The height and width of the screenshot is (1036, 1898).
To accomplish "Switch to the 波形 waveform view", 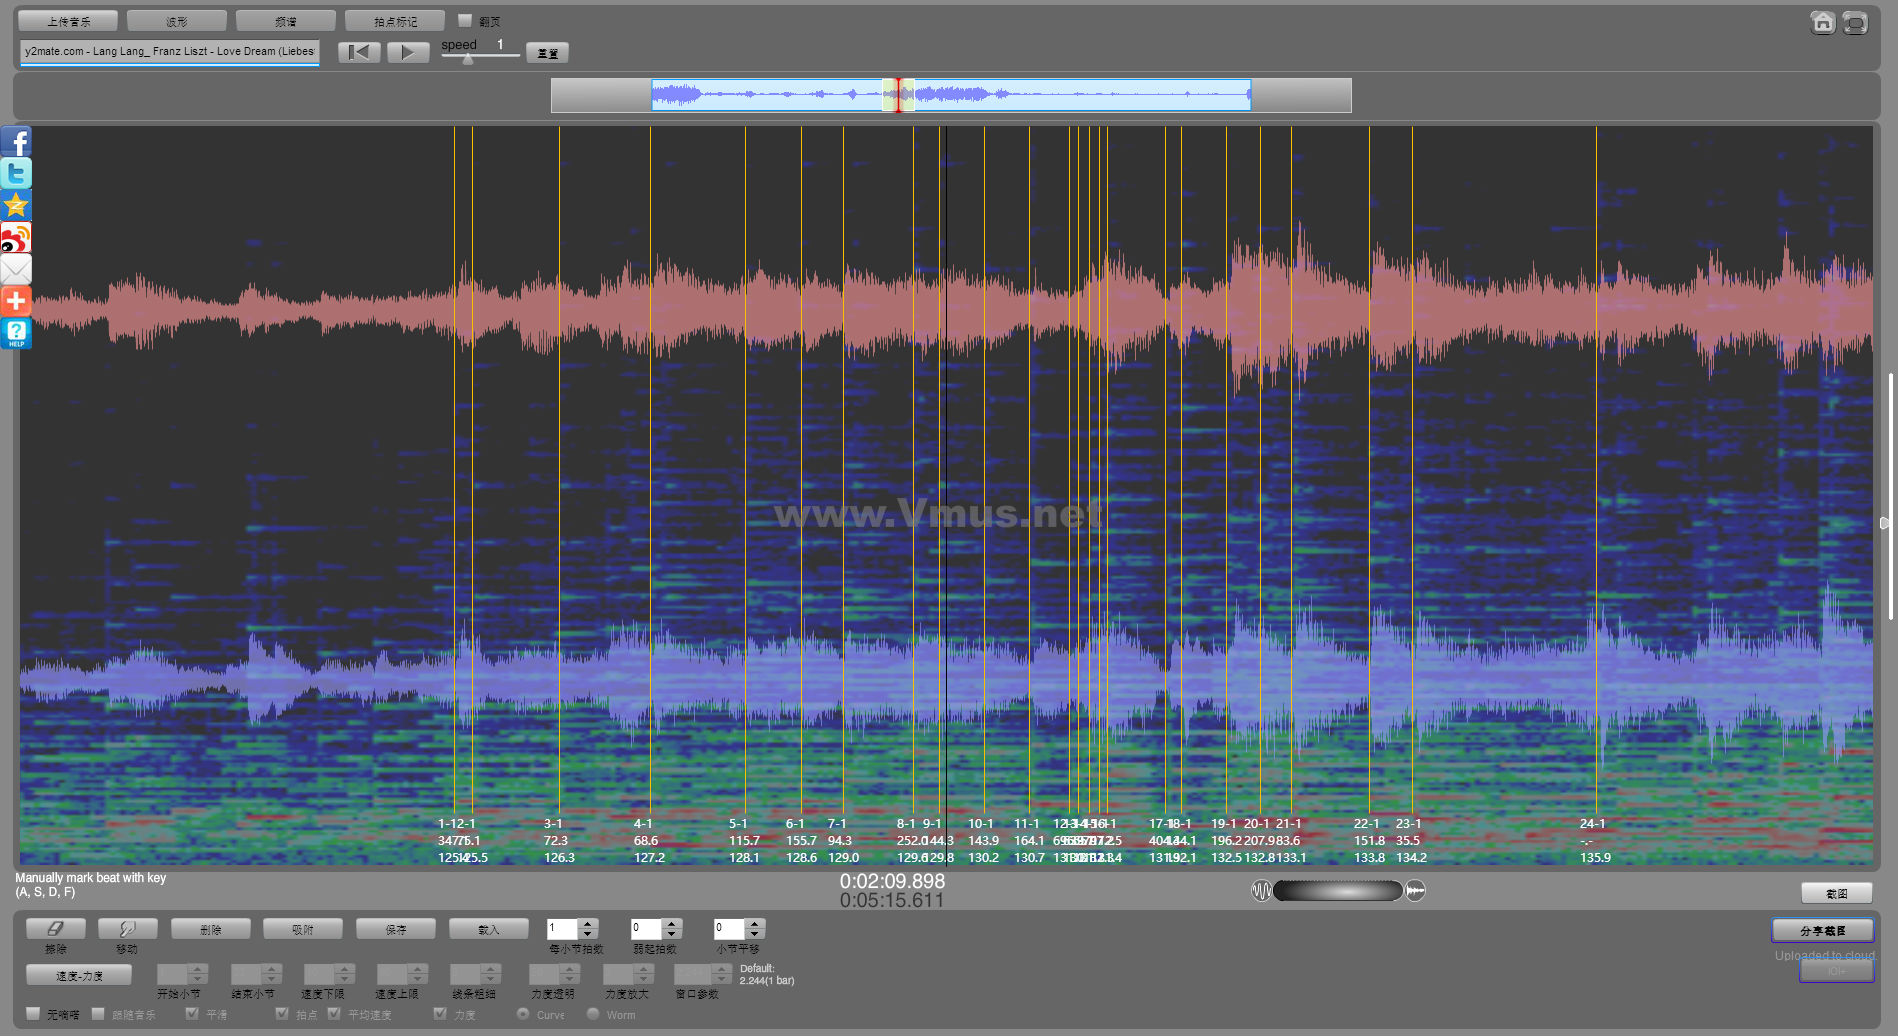I will pyautogui.click(x=177, y=21).
